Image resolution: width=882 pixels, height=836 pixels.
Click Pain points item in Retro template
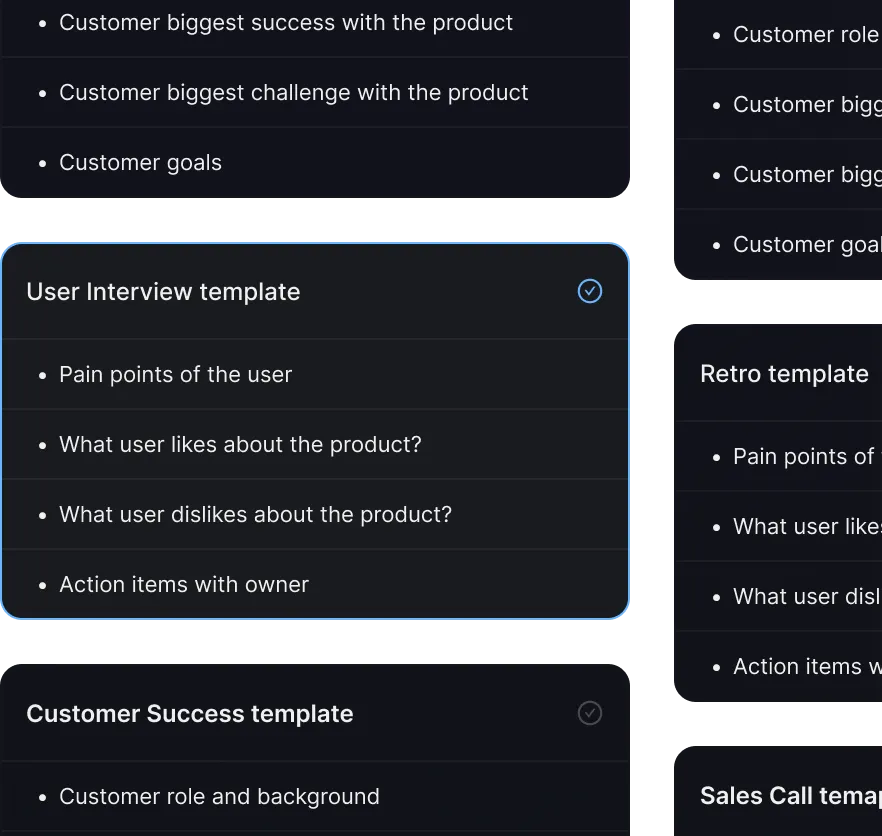click(804, 457)
